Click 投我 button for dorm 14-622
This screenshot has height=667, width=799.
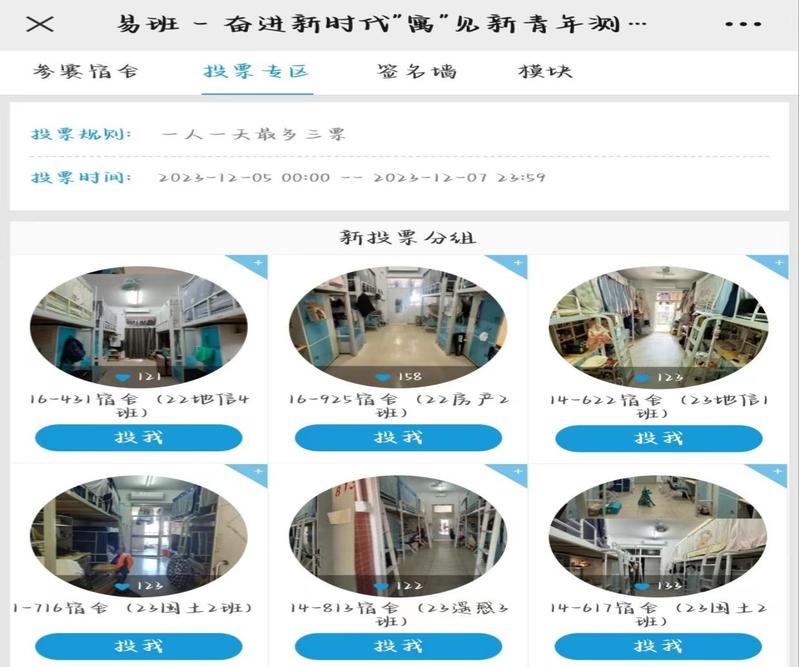coord(659,437)
